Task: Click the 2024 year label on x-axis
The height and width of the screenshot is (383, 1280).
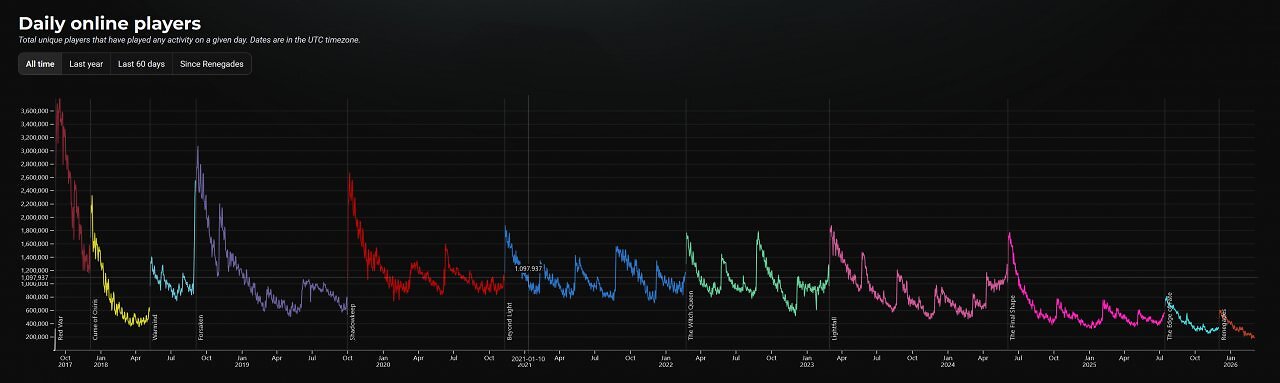Action: coord(948,364)
